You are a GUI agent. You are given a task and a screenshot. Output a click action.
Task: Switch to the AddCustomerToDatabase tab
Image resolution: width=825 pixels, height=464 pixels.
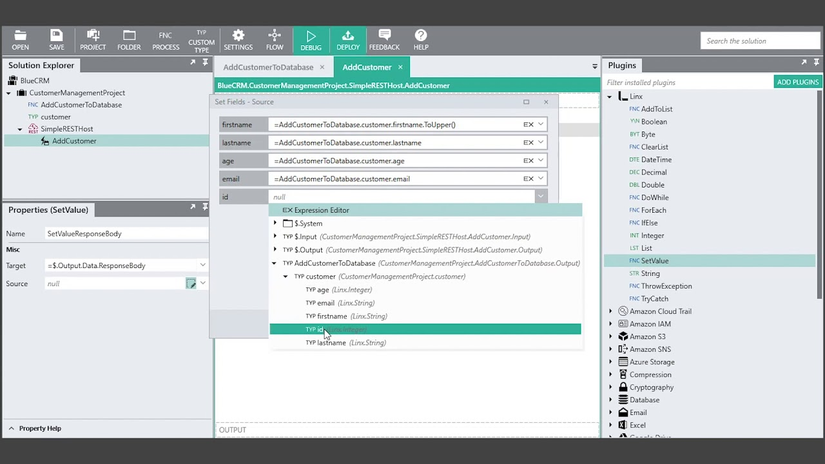[x=268, y=67]
